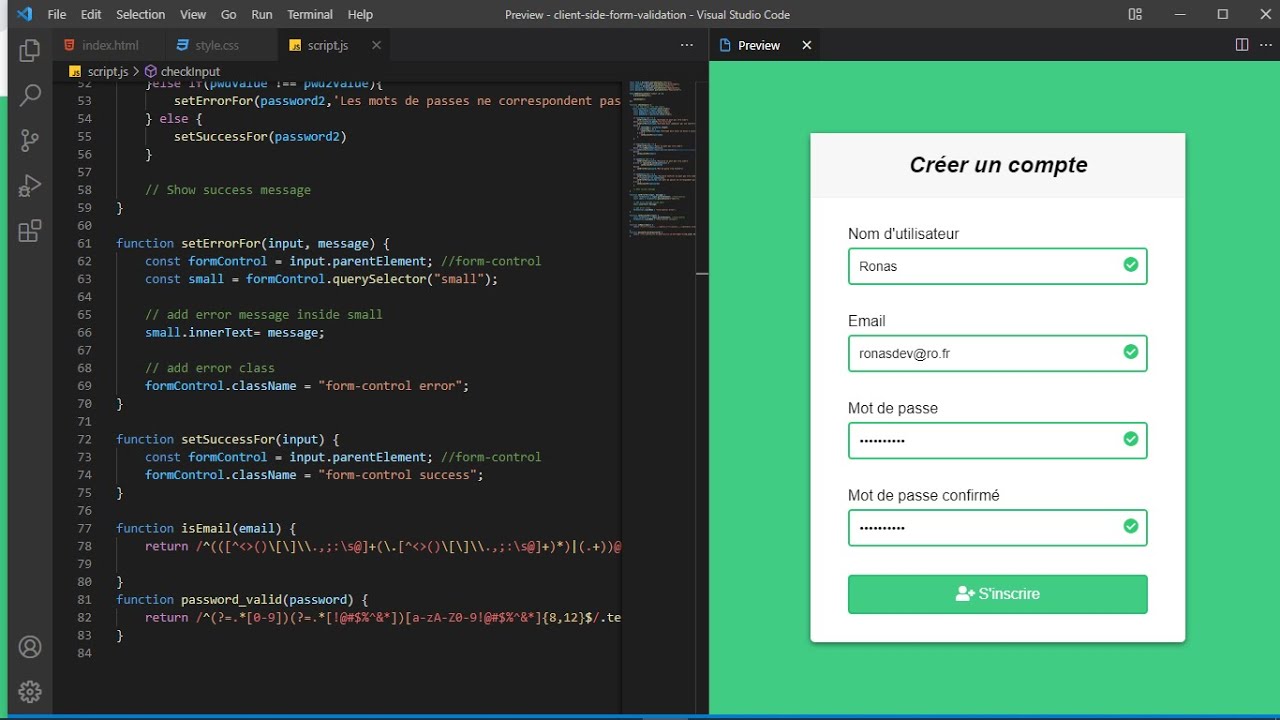Screen dimensions: 1280x720
Task: Open the Run menu
Action: point(262,14)
